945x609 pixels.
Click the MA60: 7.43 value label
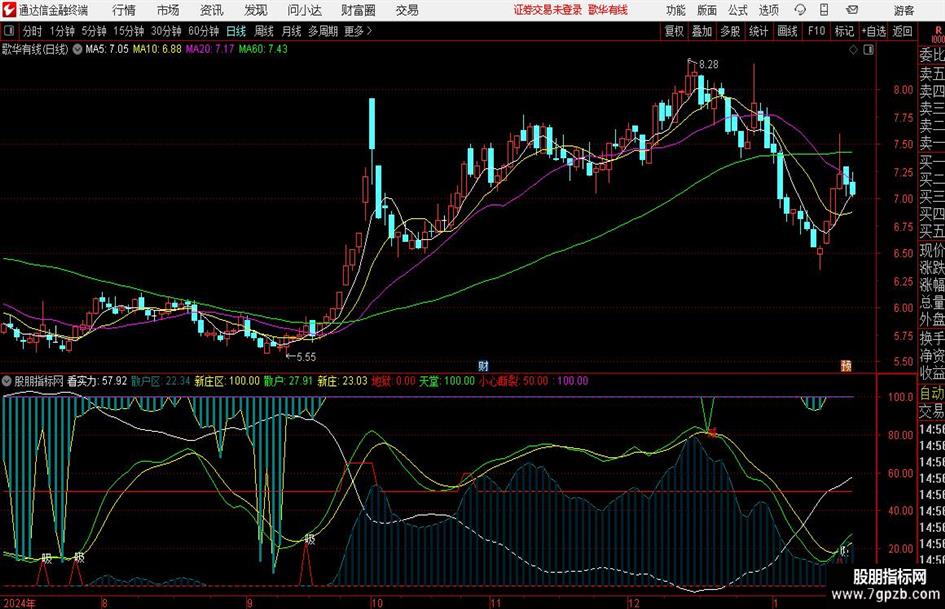[x=263, y=49]
